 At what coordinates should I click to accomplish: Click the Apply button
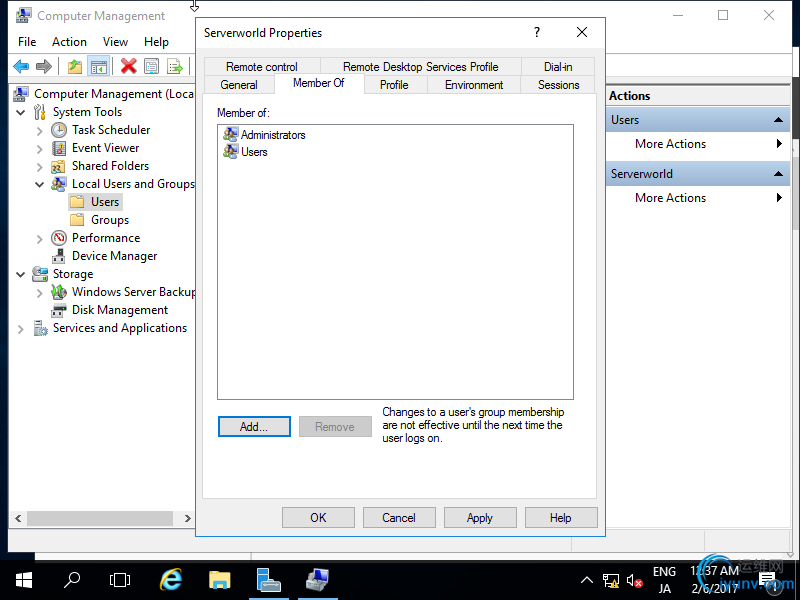click(480, 518)
